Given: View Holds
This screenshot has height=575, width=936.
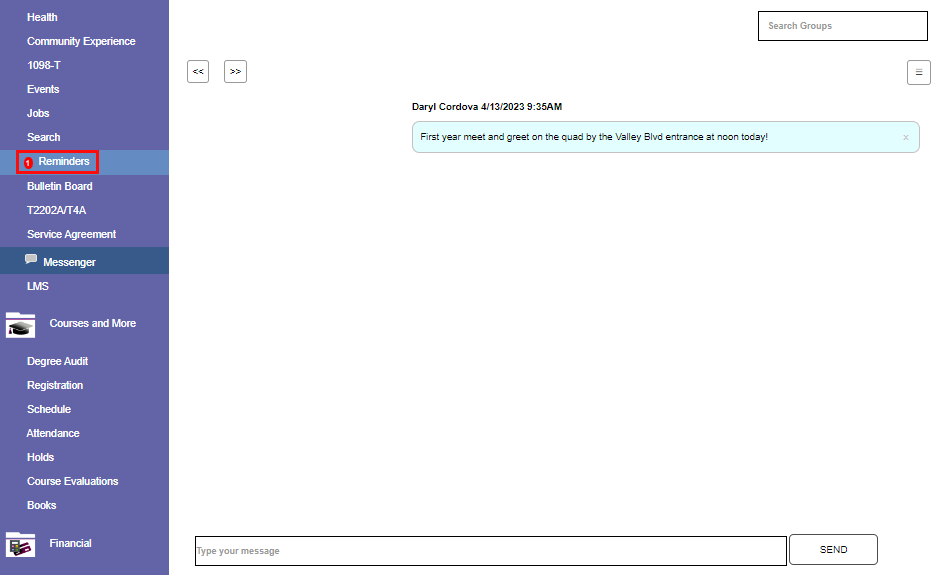Looking at the screenshot, I should [40, 457].
